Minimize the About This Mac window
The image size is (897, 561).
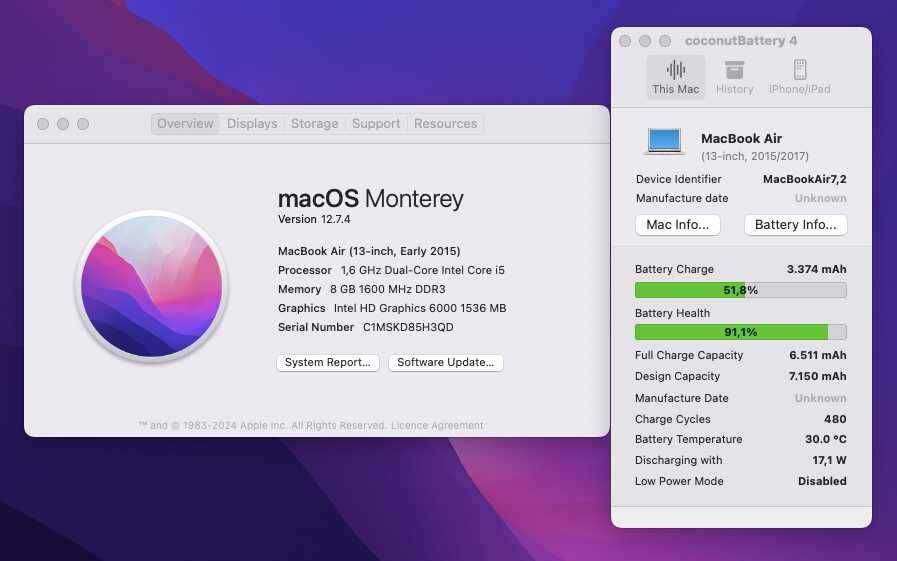(63, 124)
